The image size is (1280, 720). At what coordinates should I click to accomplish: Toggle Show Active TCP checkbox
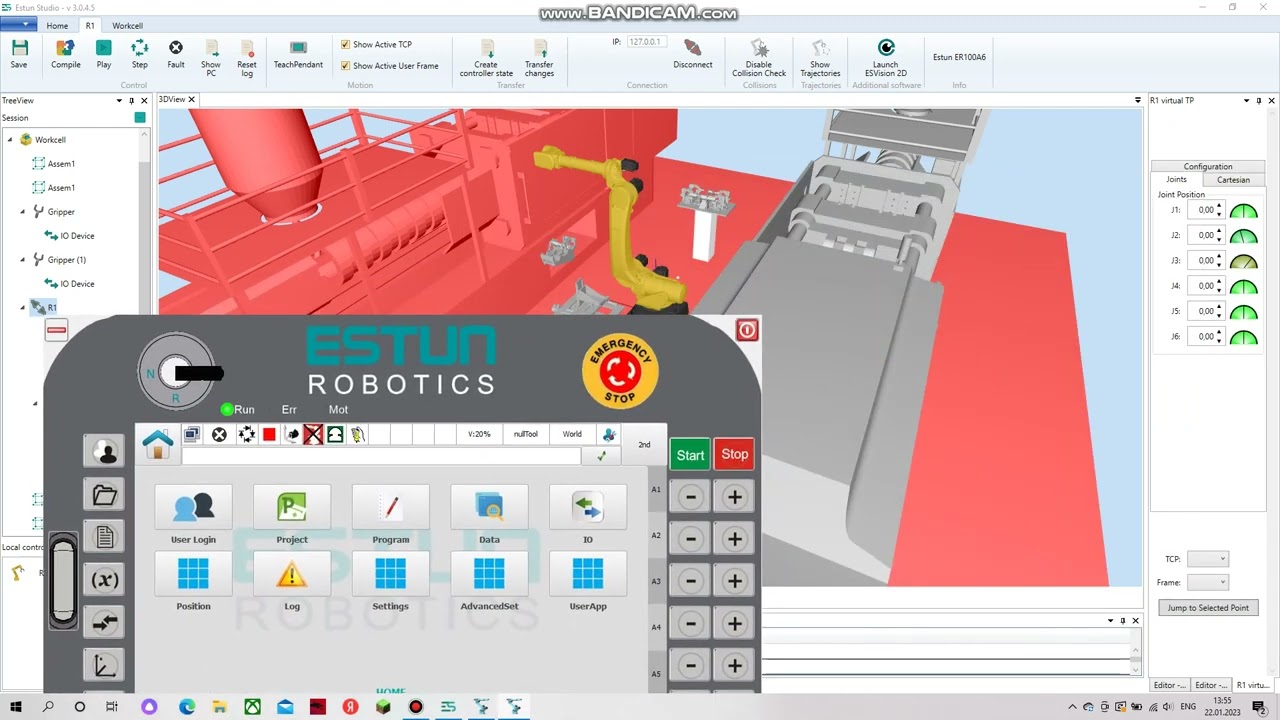pos(345,45)
